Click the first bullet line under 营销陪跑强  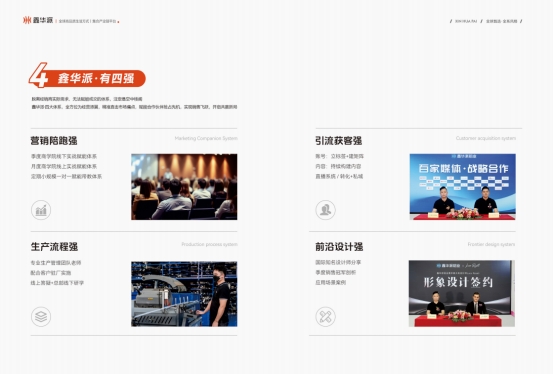pos(64,156)
